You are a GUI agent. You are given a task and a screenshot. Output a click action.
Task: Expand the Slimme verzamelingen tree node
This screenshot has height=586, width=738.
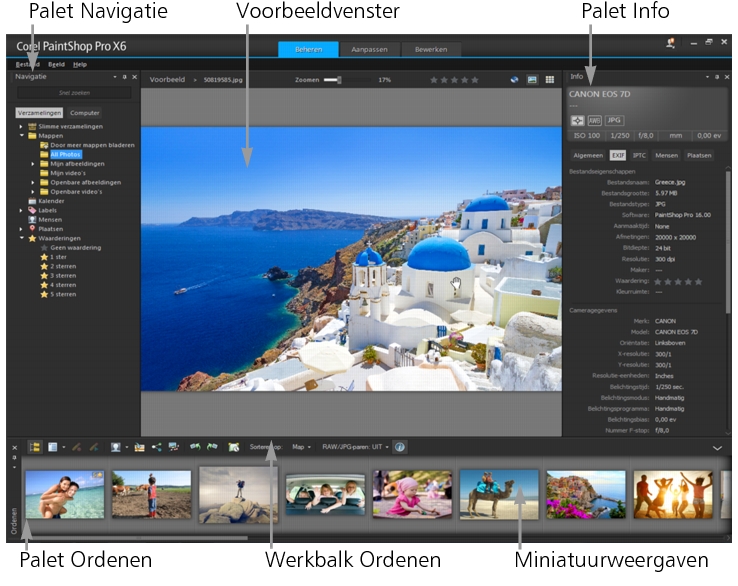(x=21, y=126)
